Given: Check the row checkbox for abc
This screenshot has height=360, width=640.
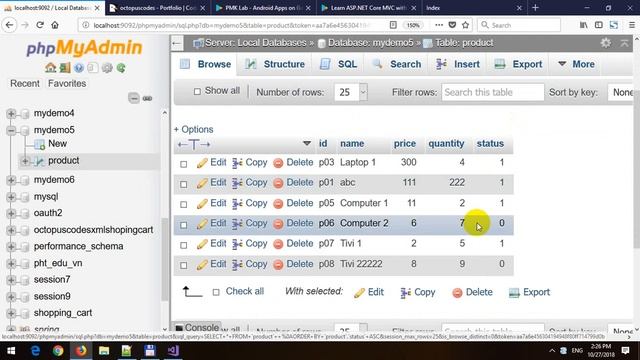Looking at the screenshot, I should pyautogui.click(x=184, y=184).
